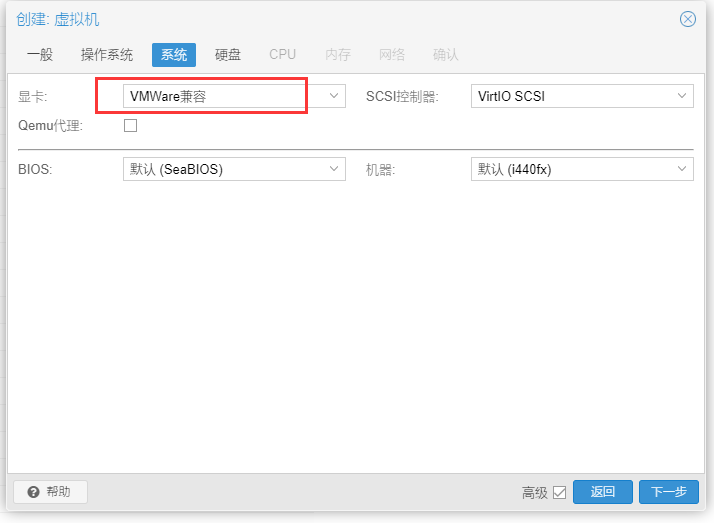The image size is (714, 523).
Task: Click the BIOS label
Action: [x=35, y=169]
